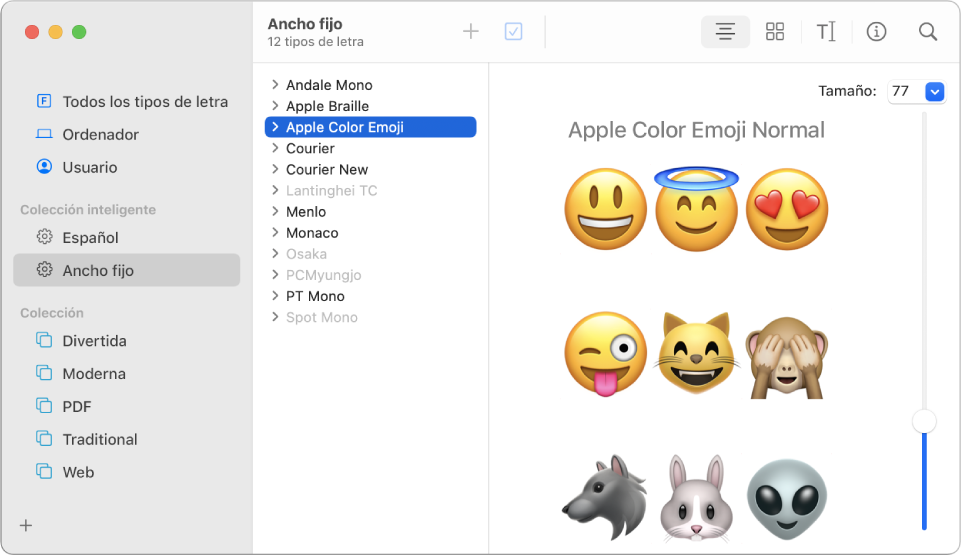Open the search magnifier
This screenshot has height=556, width=963.
(928, 31)
